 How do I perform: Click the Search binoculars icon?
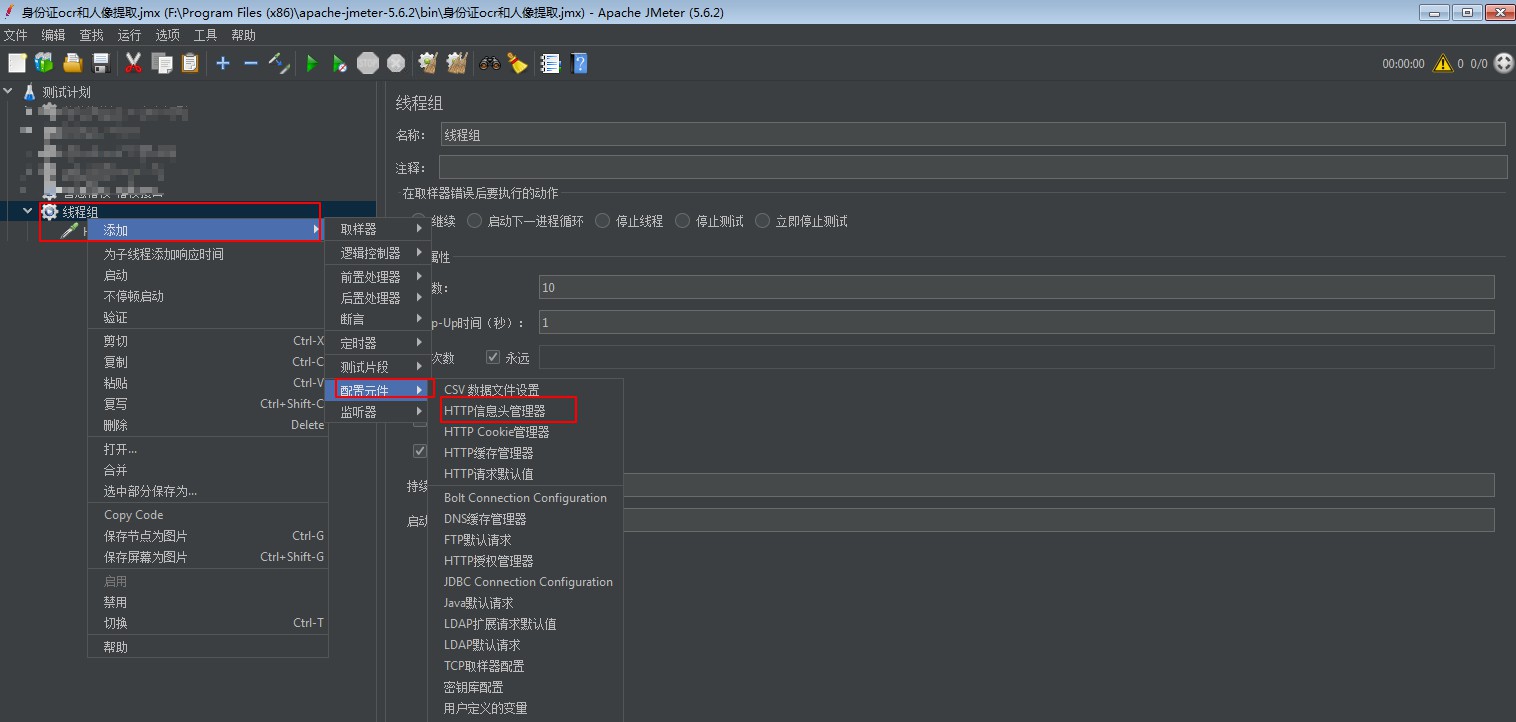[489, 63]
